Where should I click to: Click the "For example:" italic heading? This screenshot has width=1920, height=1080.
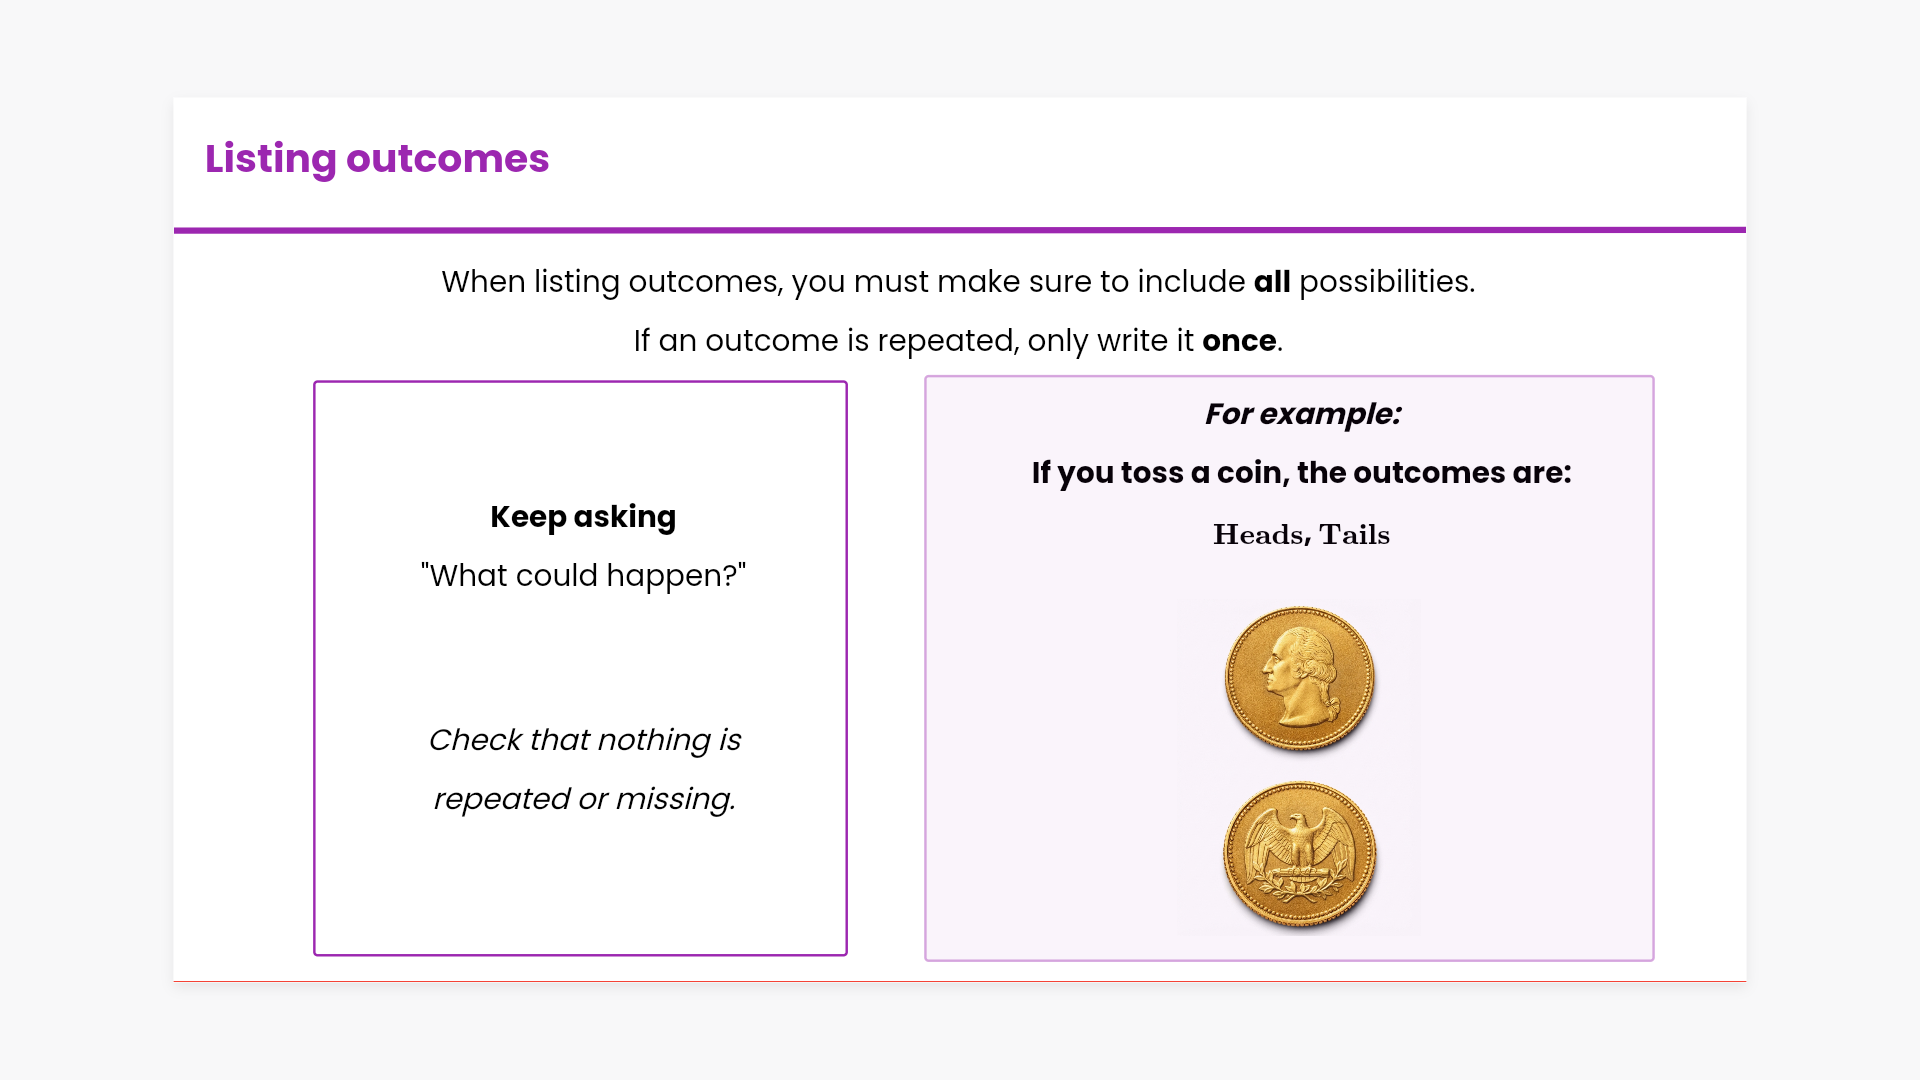click(1302, 414)
